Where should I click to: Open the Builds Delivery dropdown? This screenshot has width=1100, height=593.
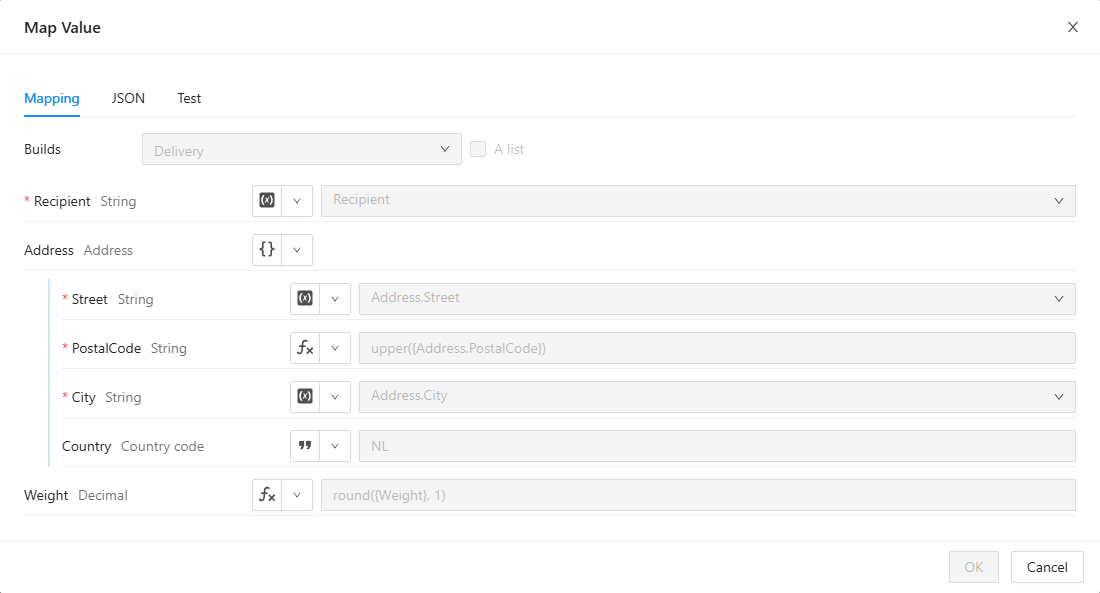pyautogui.click(x=302, y=149)
